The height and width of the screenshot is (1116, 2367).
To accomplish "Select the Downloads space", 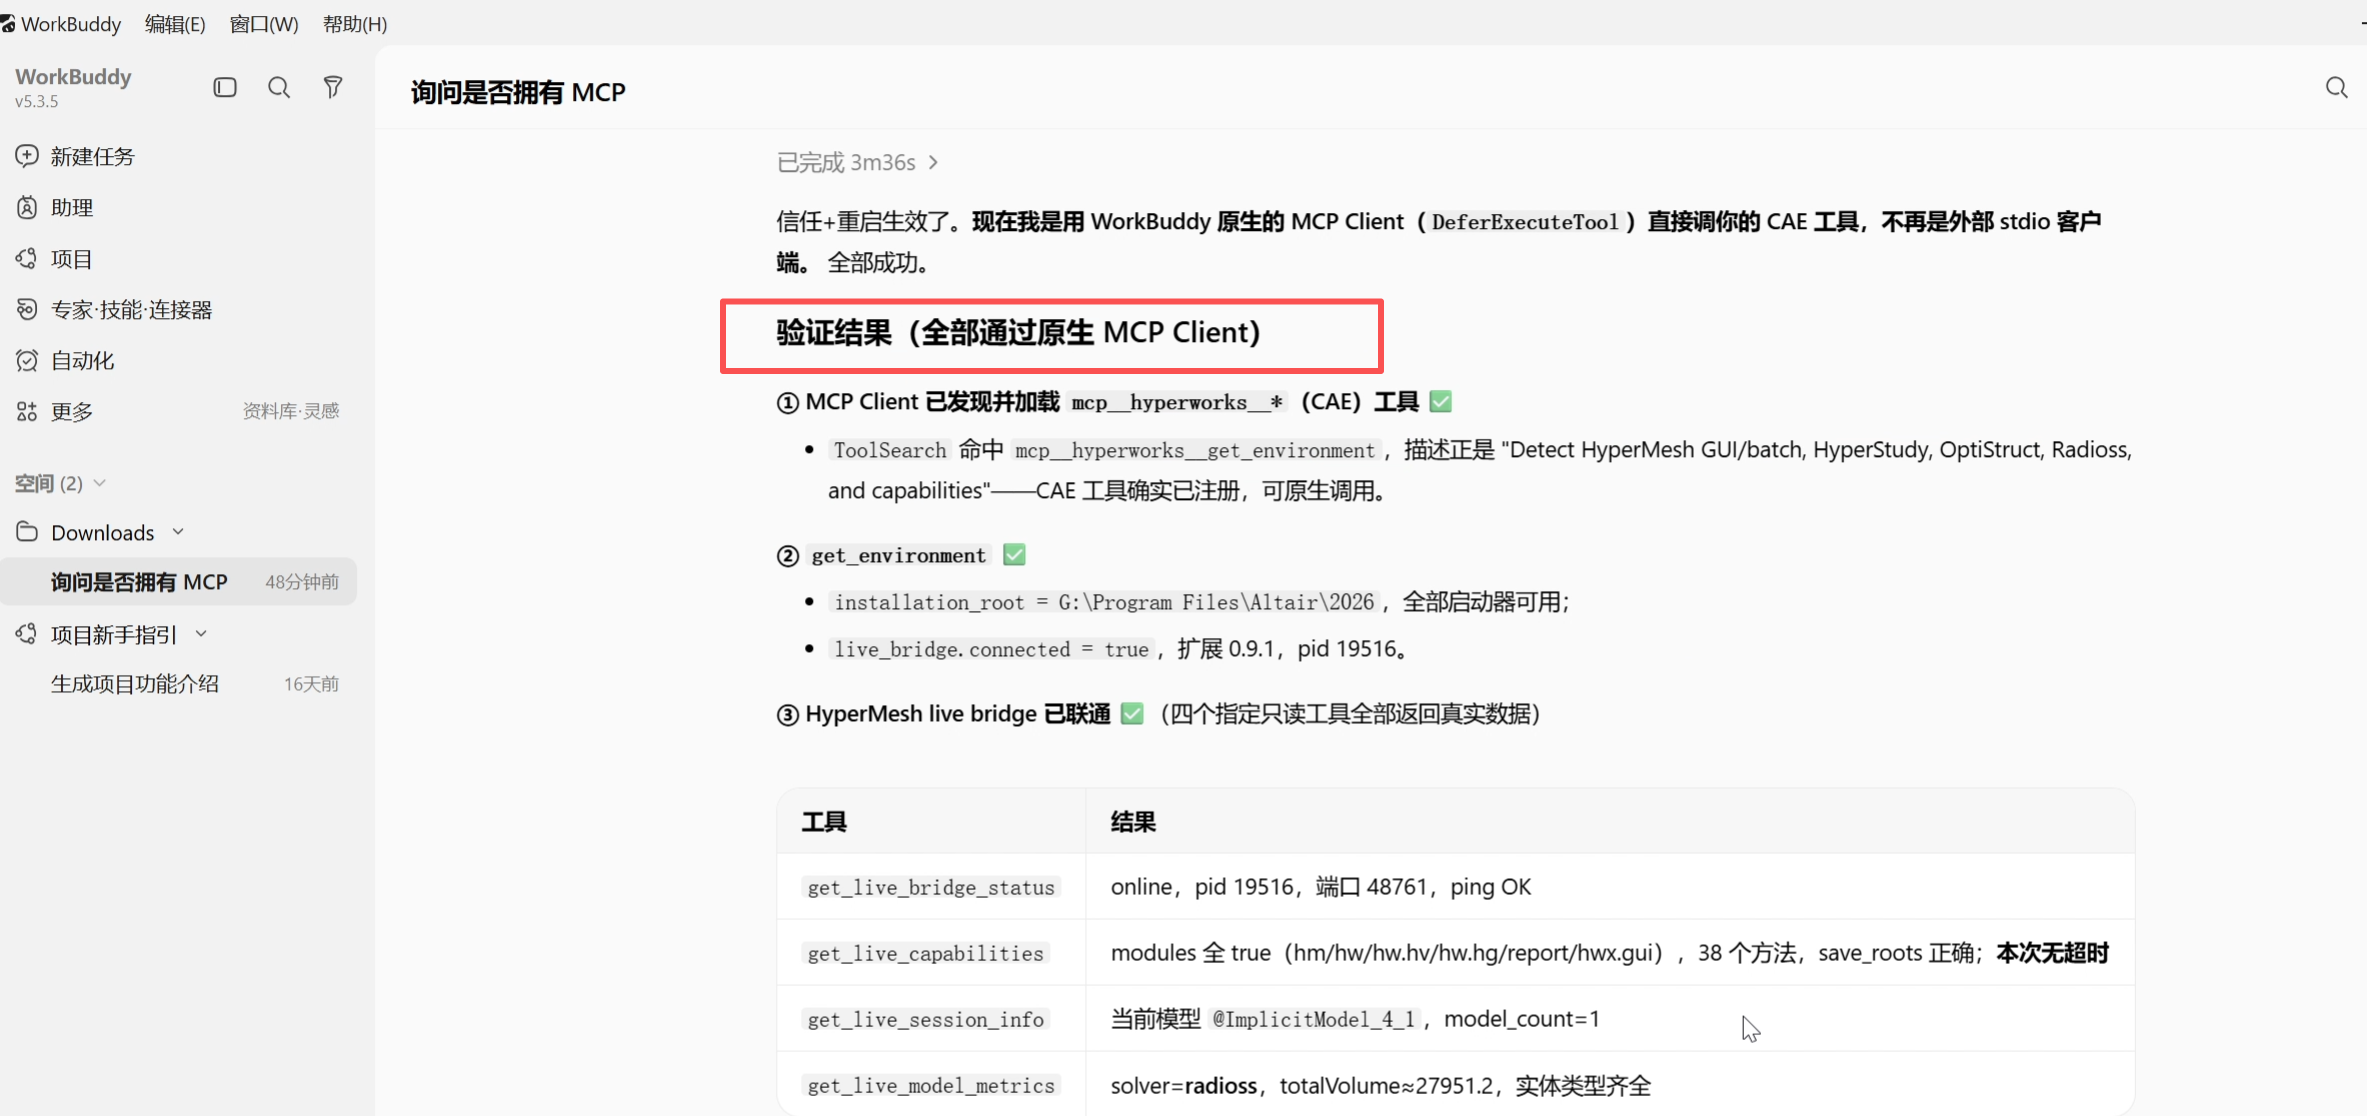I will pos(103,532).
